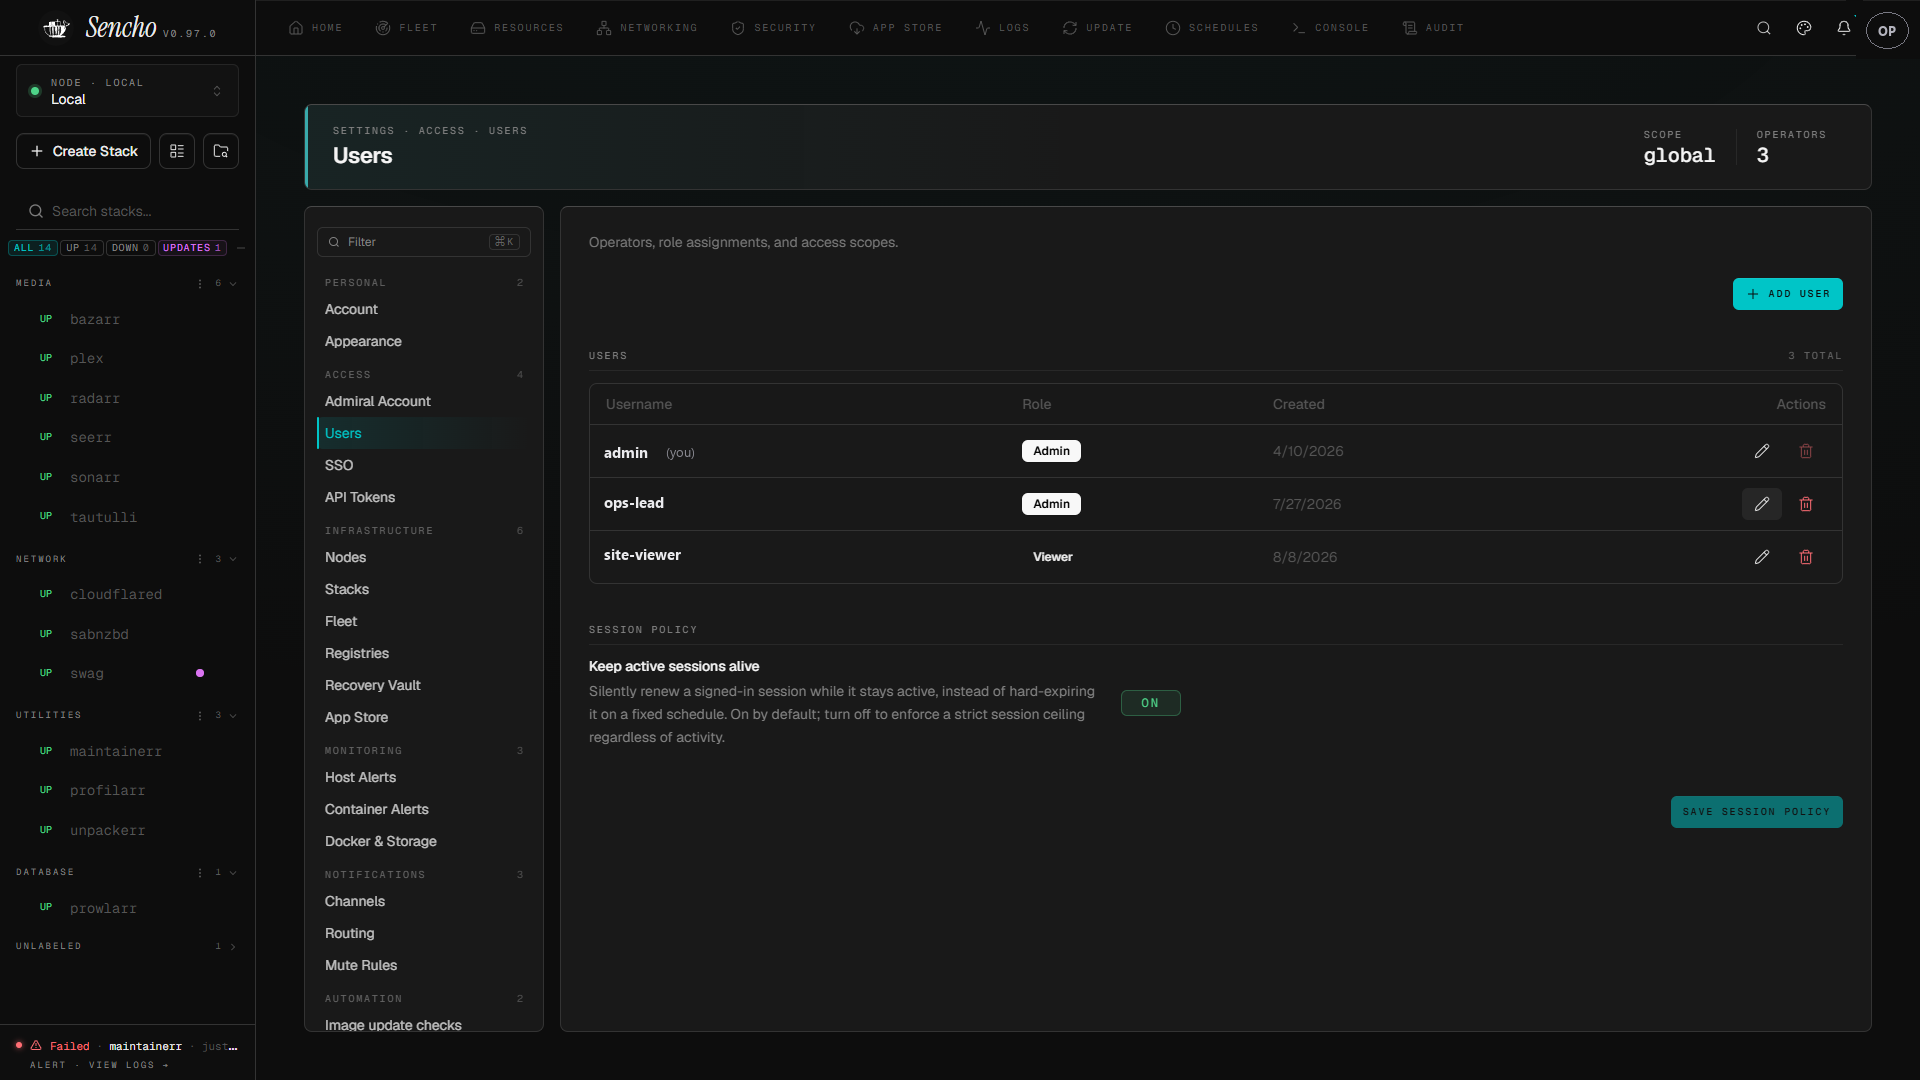This screenshot has width=1920, height=1080.
Task: Open the Networking nav tab
Action: [647, 28]
